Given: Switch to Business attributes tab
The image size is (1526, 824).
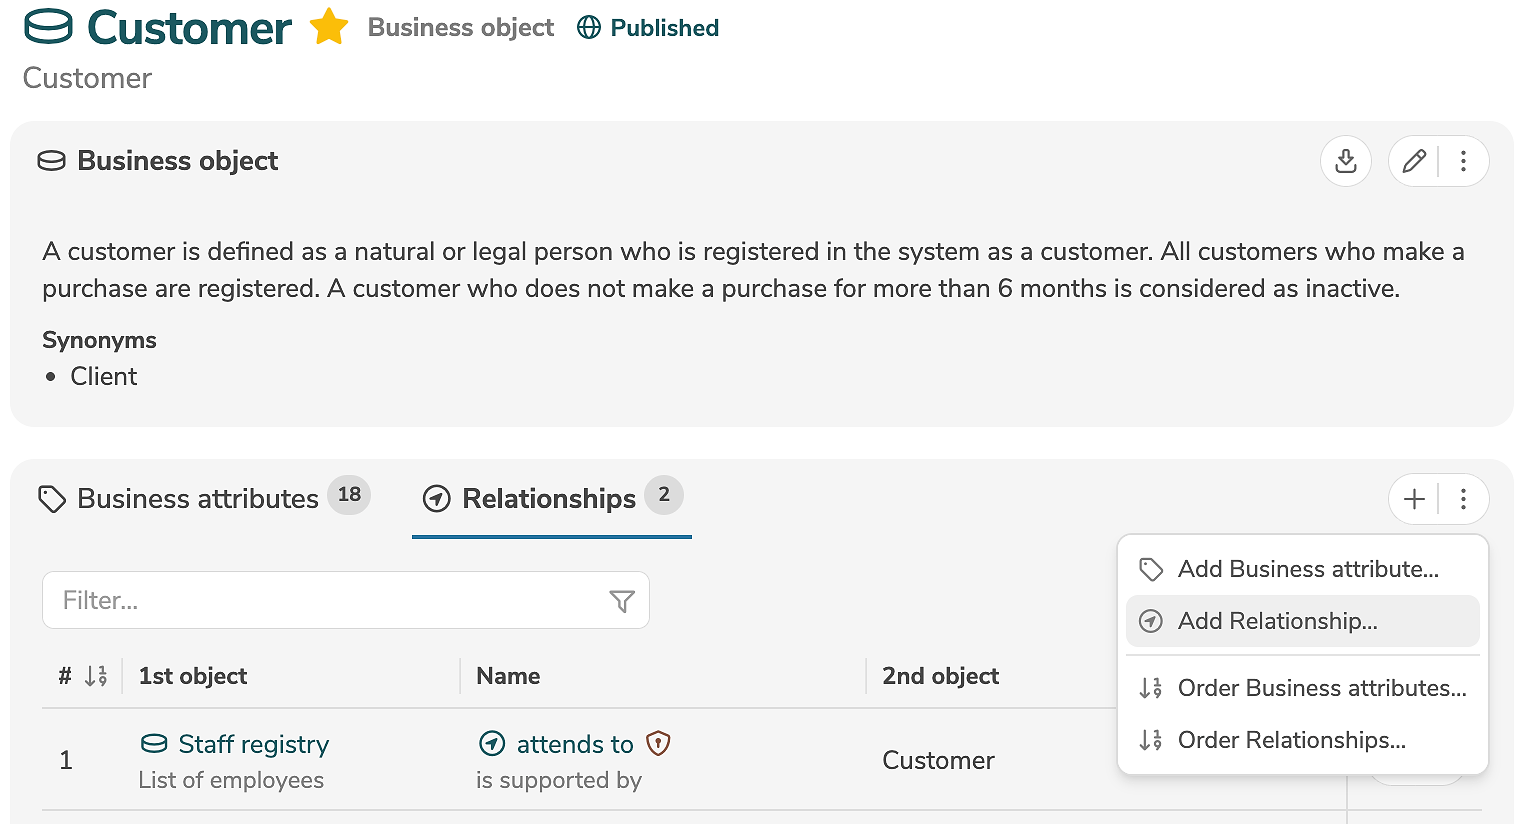Looking at the screenshot, I should pyautogui.click(x=198, y=498).
